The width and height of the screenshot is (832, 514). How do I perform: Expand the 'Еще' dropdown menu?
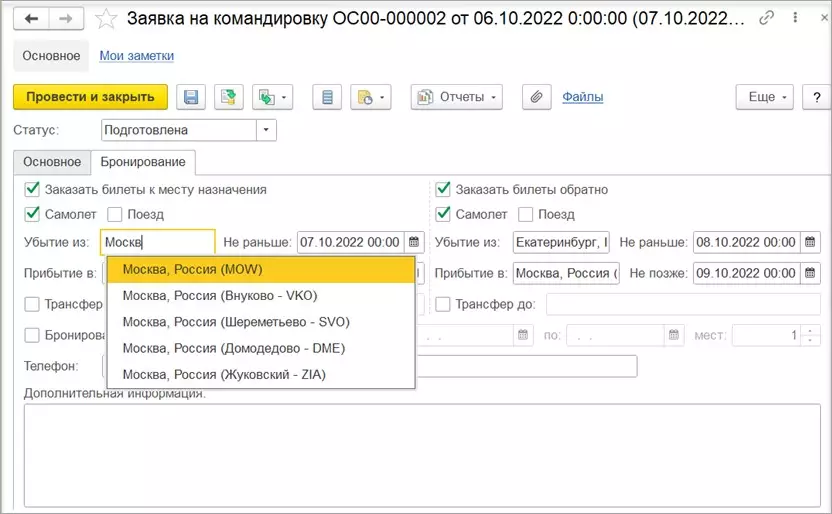[x=764, y=97]
